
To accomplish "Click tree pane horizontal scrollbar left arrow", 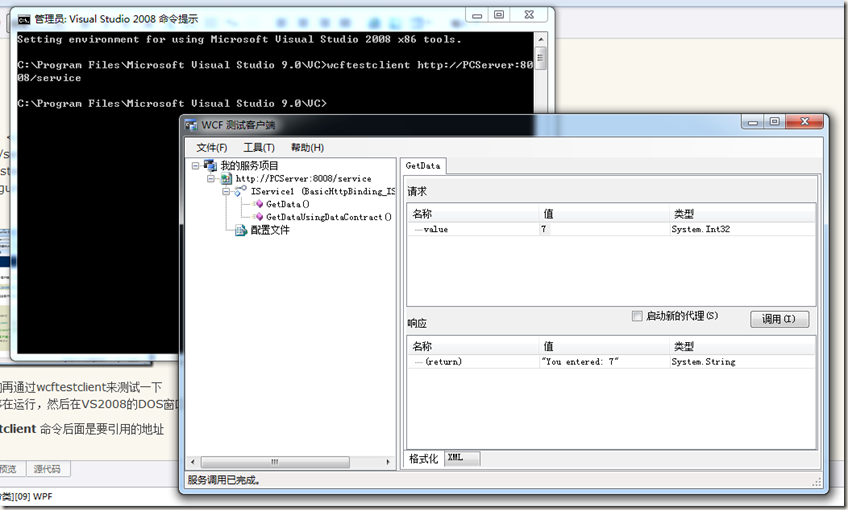I will (193, 462).
